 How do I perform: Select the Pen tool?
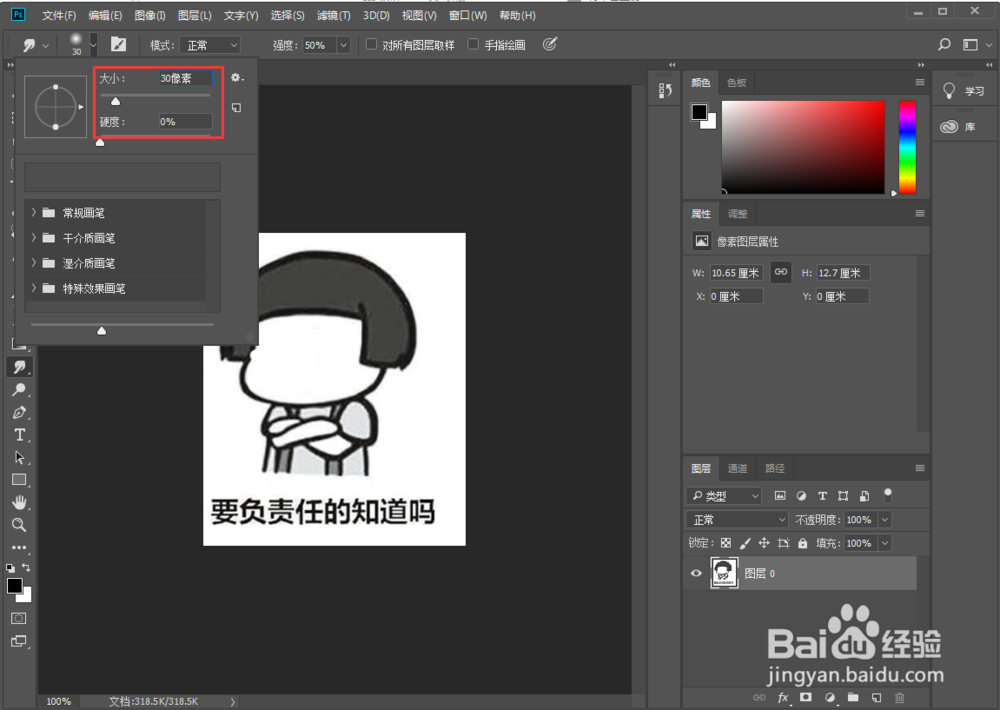pyautogui.click(x=19, y=413)
